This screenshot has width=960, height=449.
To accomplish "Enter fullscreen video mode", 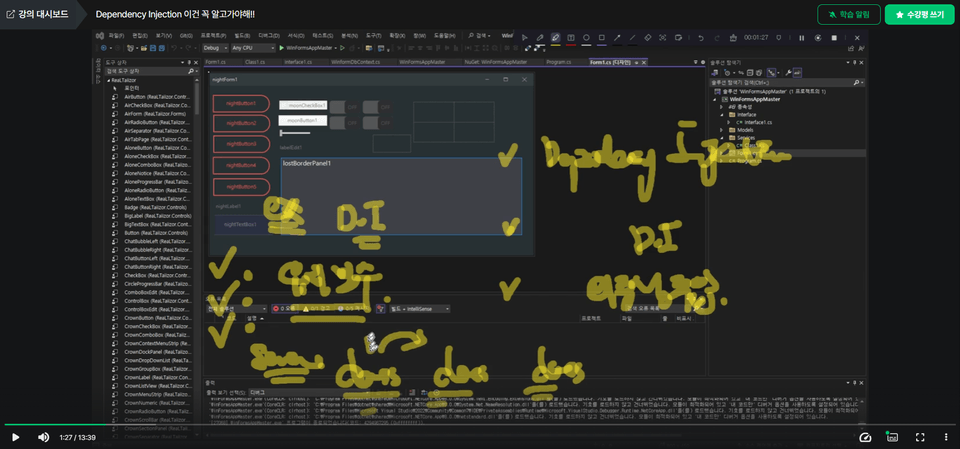I will coord(920,437).
